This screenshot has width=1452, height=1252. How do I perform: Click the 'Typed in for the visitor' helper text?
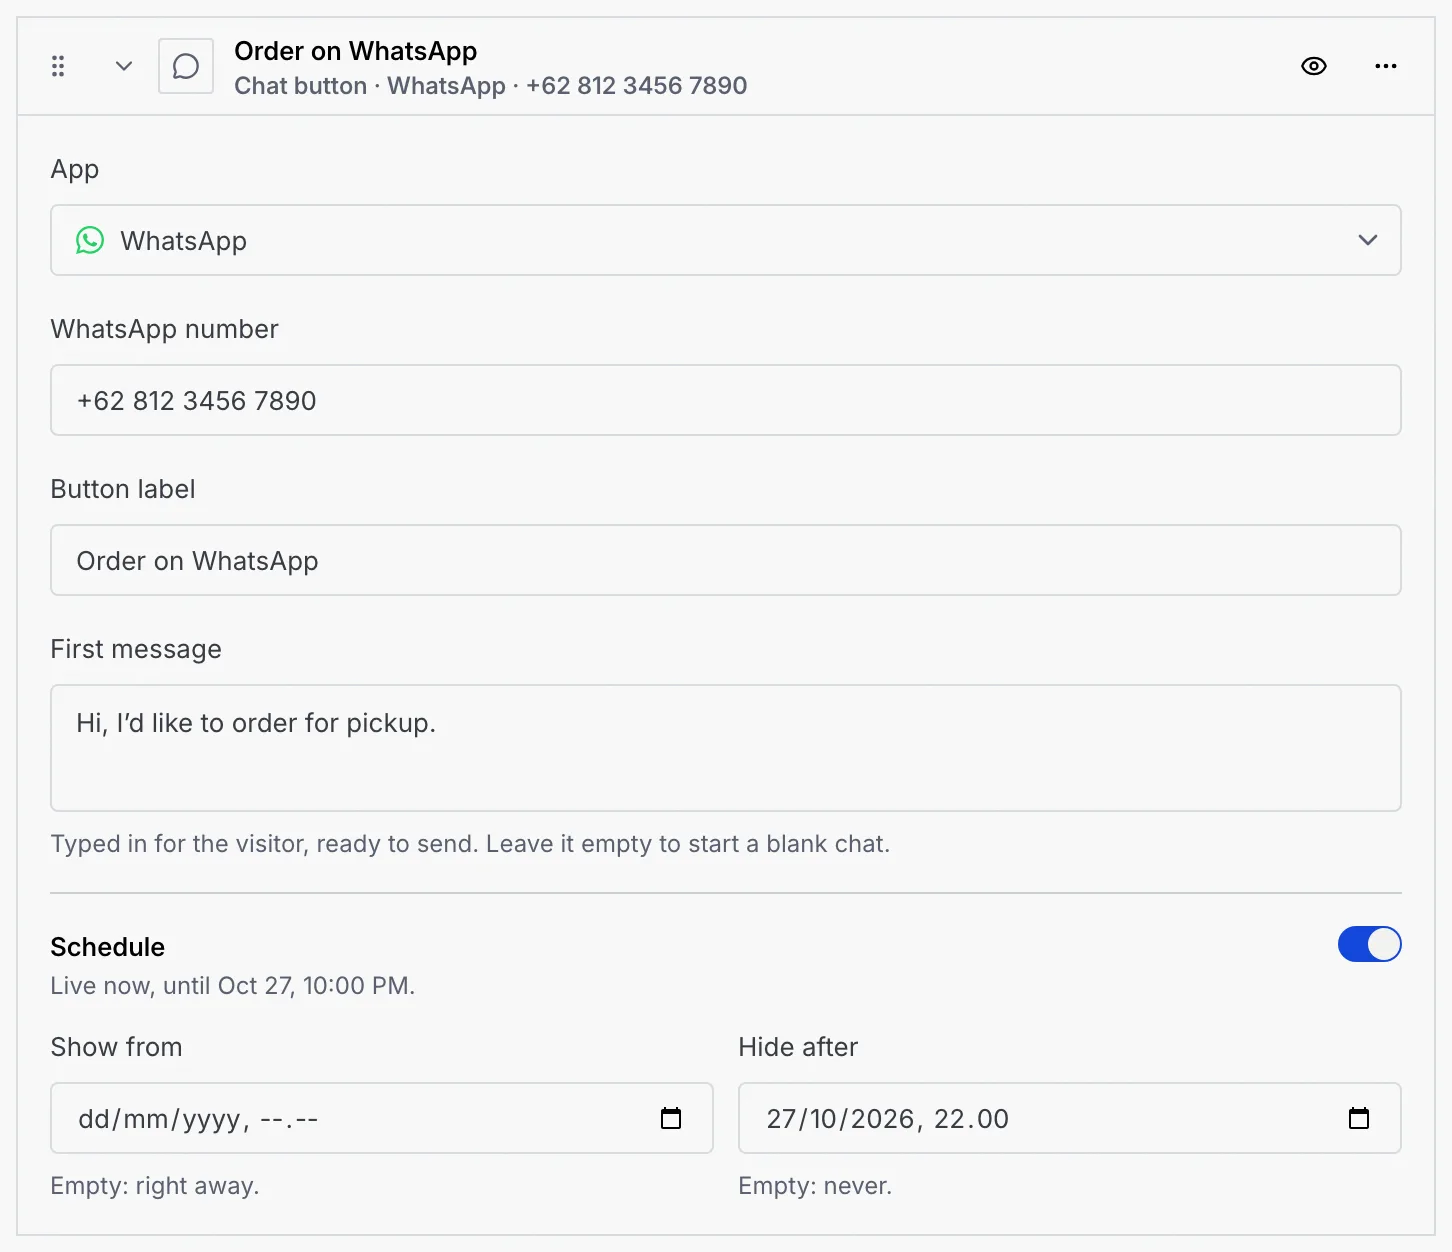click(x=470, y=844)
